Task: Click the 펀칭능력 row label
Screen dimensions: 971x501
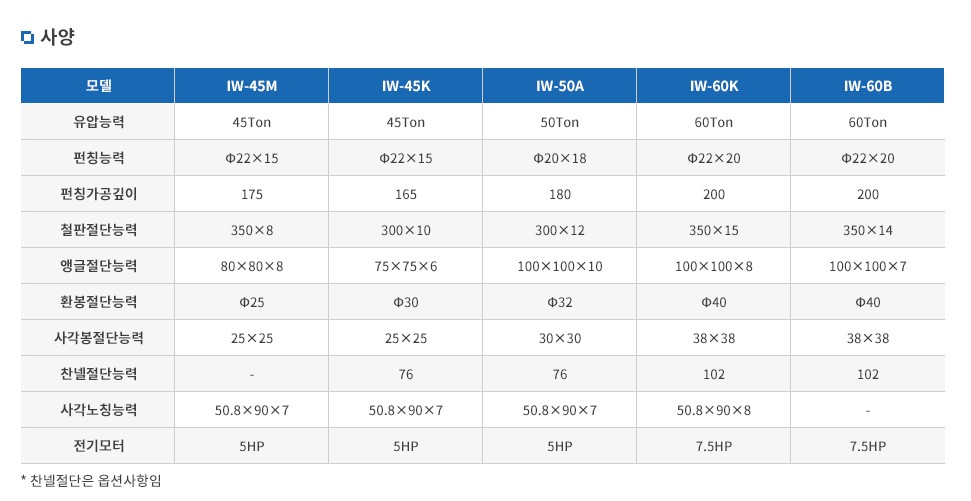Action: click(98, 158)
